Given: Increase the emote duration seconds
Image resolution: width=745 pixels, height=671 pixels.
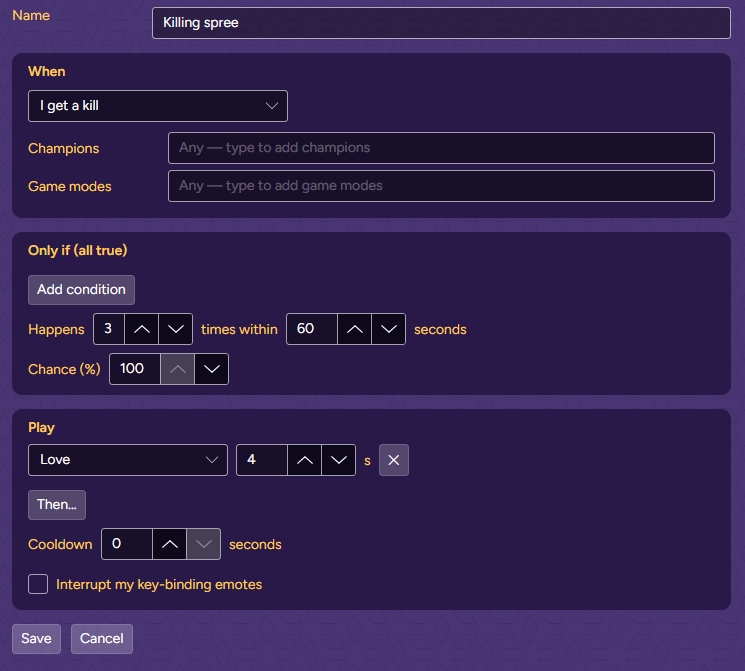Looking at the screenshot, I should (305, 460).
